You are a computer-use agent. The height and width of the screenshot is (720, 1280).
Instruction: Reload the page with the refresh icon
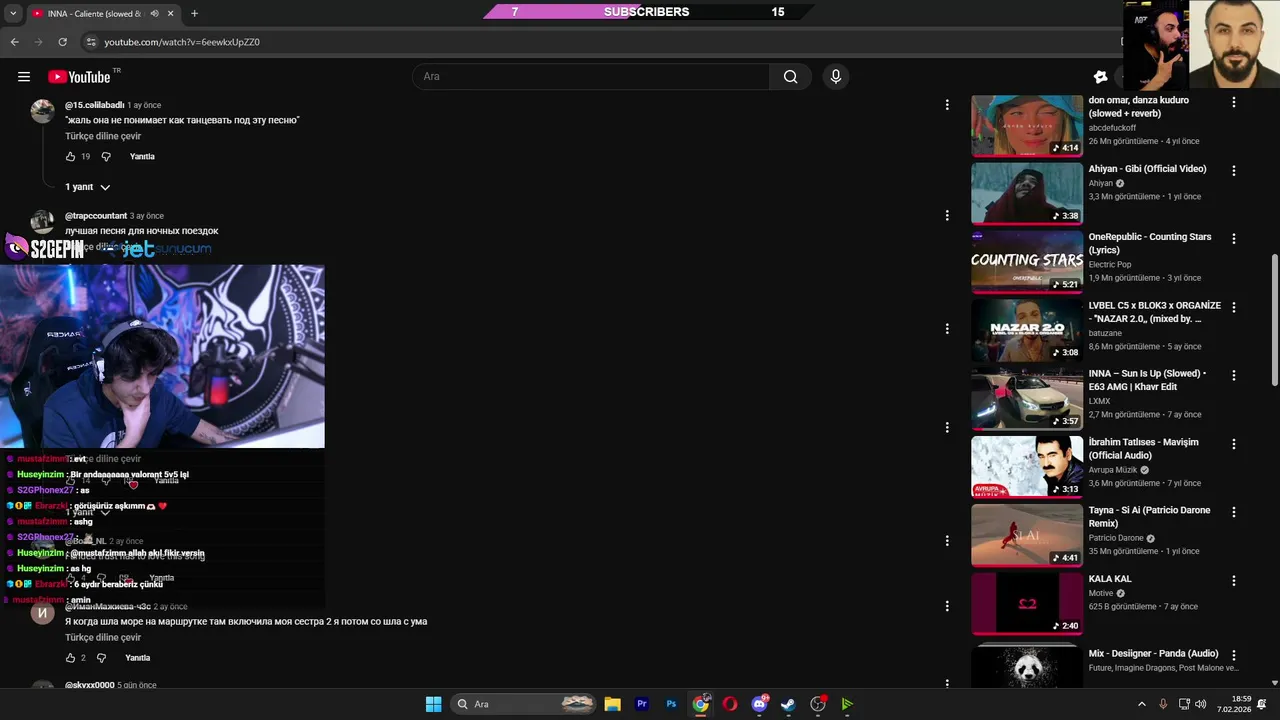[62, 42]
